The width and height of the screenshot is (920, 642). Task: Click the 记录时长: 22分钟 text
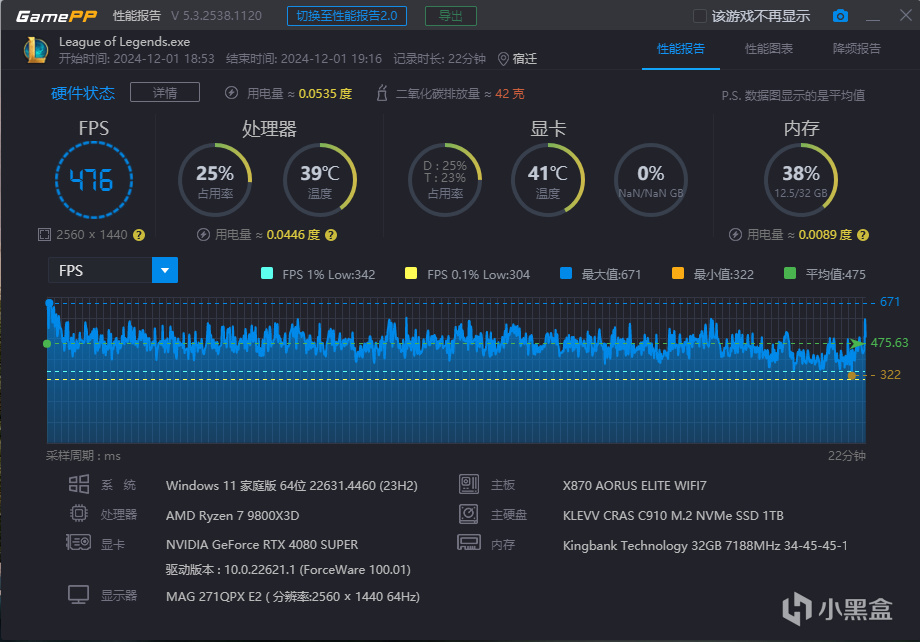tap(439, 59)
